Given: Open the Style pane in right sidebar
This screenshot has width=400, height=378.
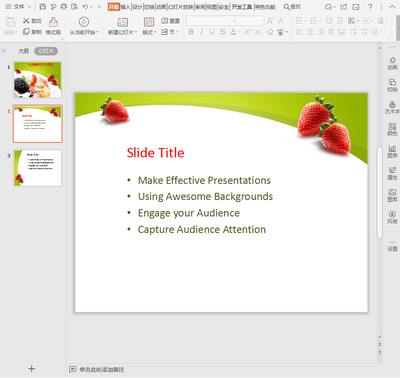Looking at the screenshot, I should 392,217.
